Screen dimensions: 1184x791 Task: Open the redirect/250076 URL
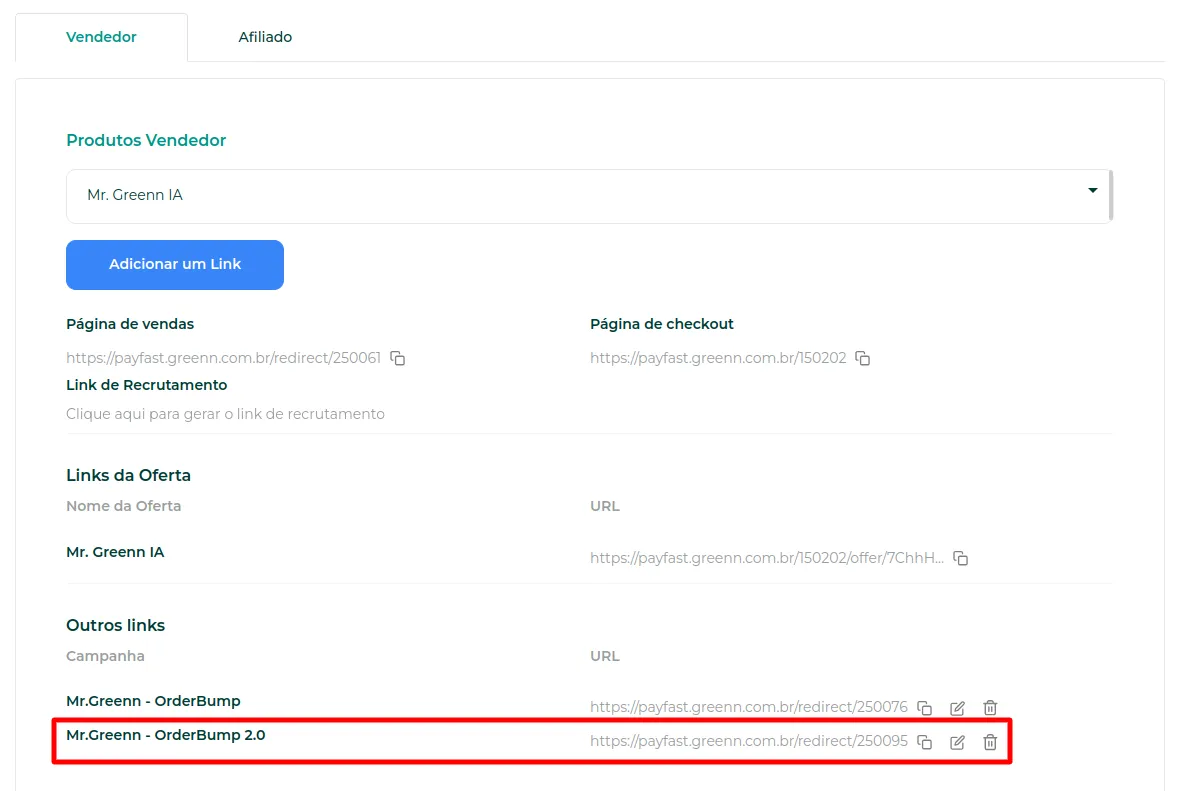click(749, 708)
